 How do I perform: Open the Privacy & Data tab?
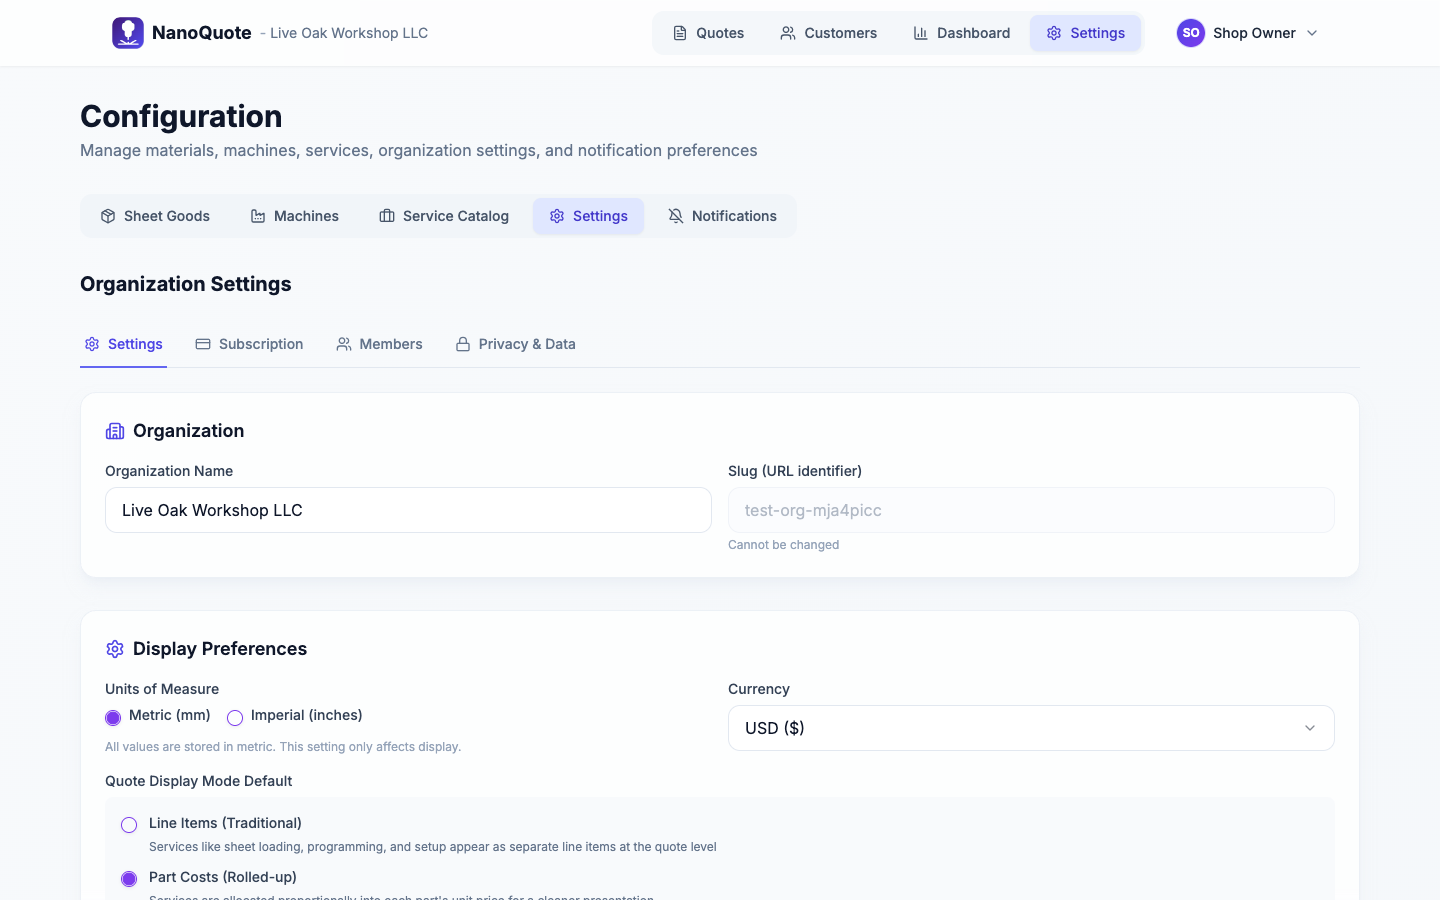[x=515, y=343]
